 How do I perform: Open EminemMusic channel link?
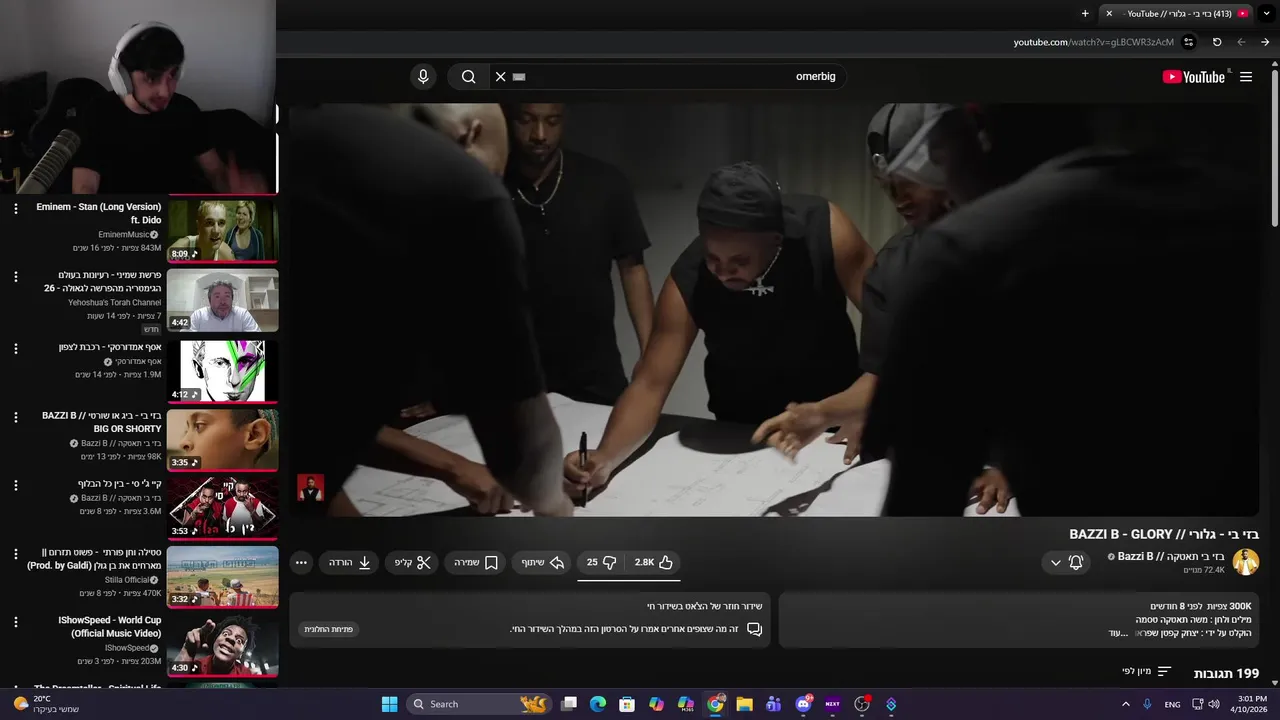[x=123, y=234]
